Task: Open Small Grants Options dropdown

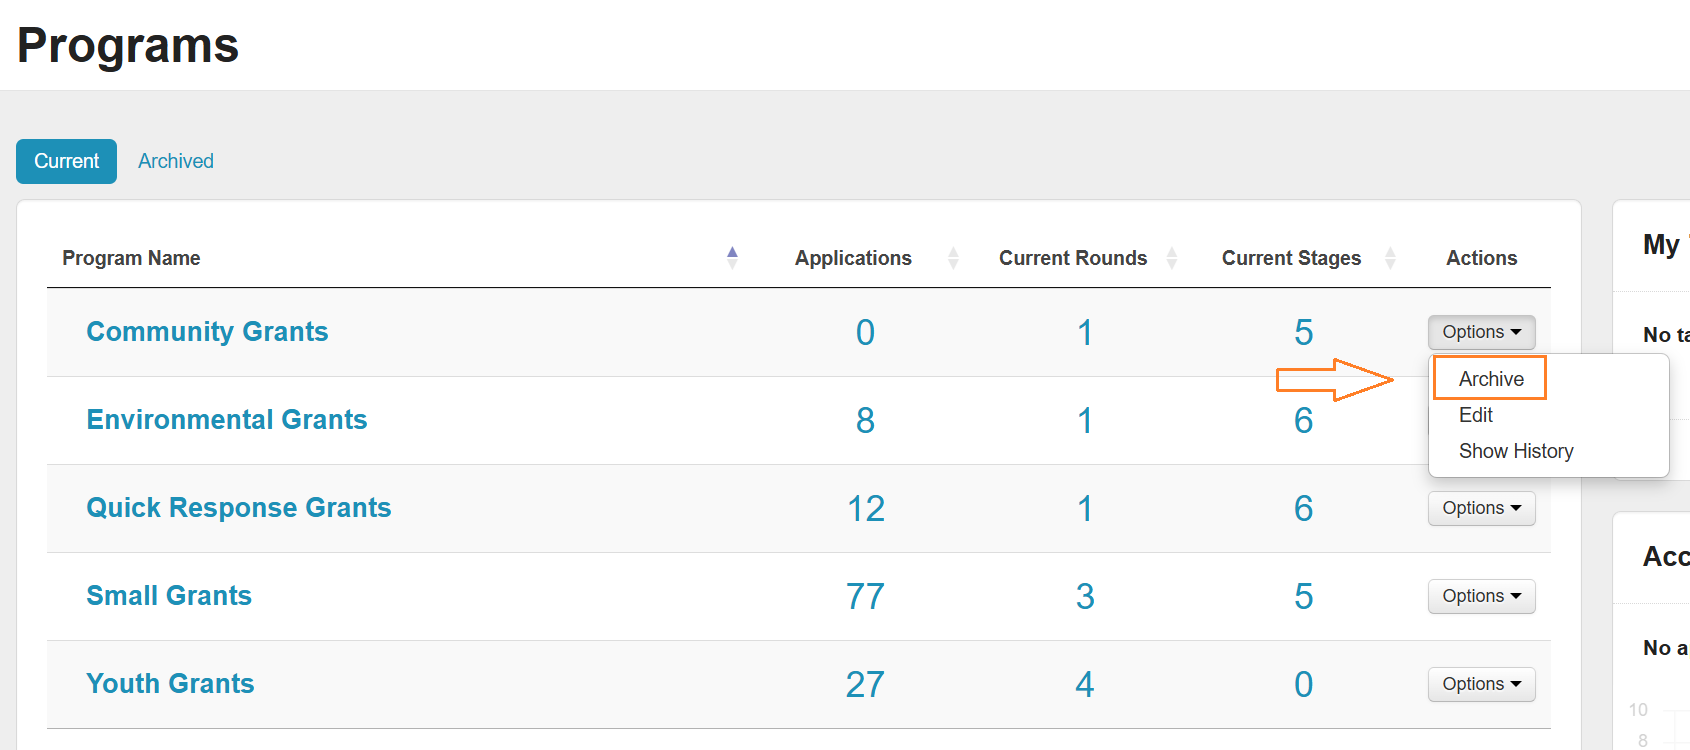Action: [x=1481, y=596]
